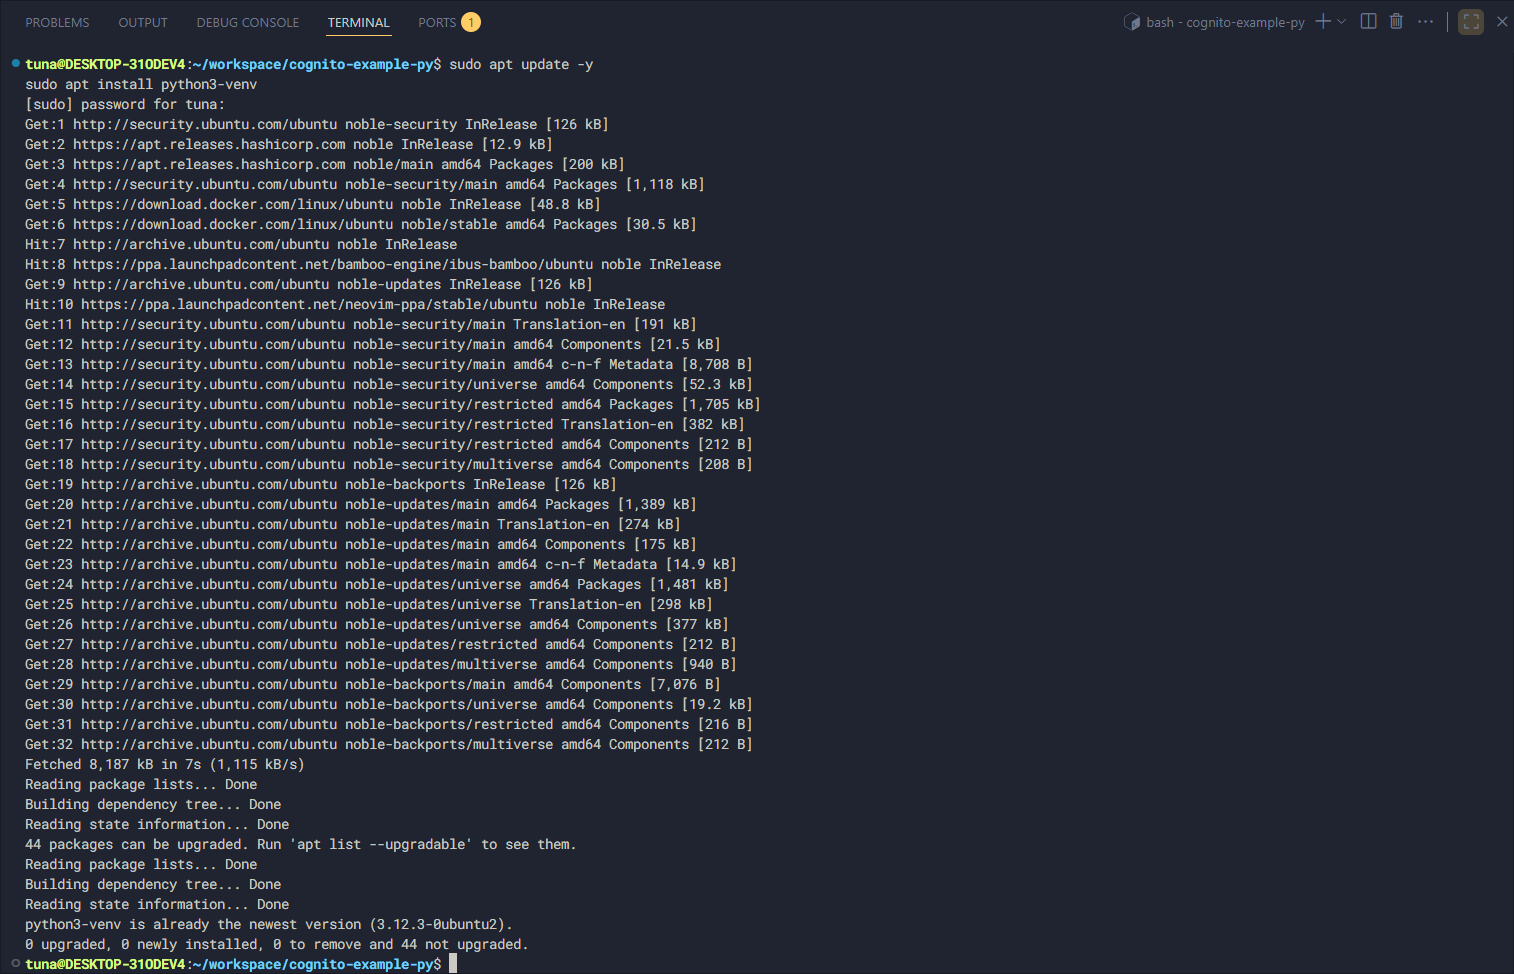Image resolution: width=1514 pixels, height=974 pixels.
Task: Open the DEBUG CONSOLE tab
Action: coord(247,22)
